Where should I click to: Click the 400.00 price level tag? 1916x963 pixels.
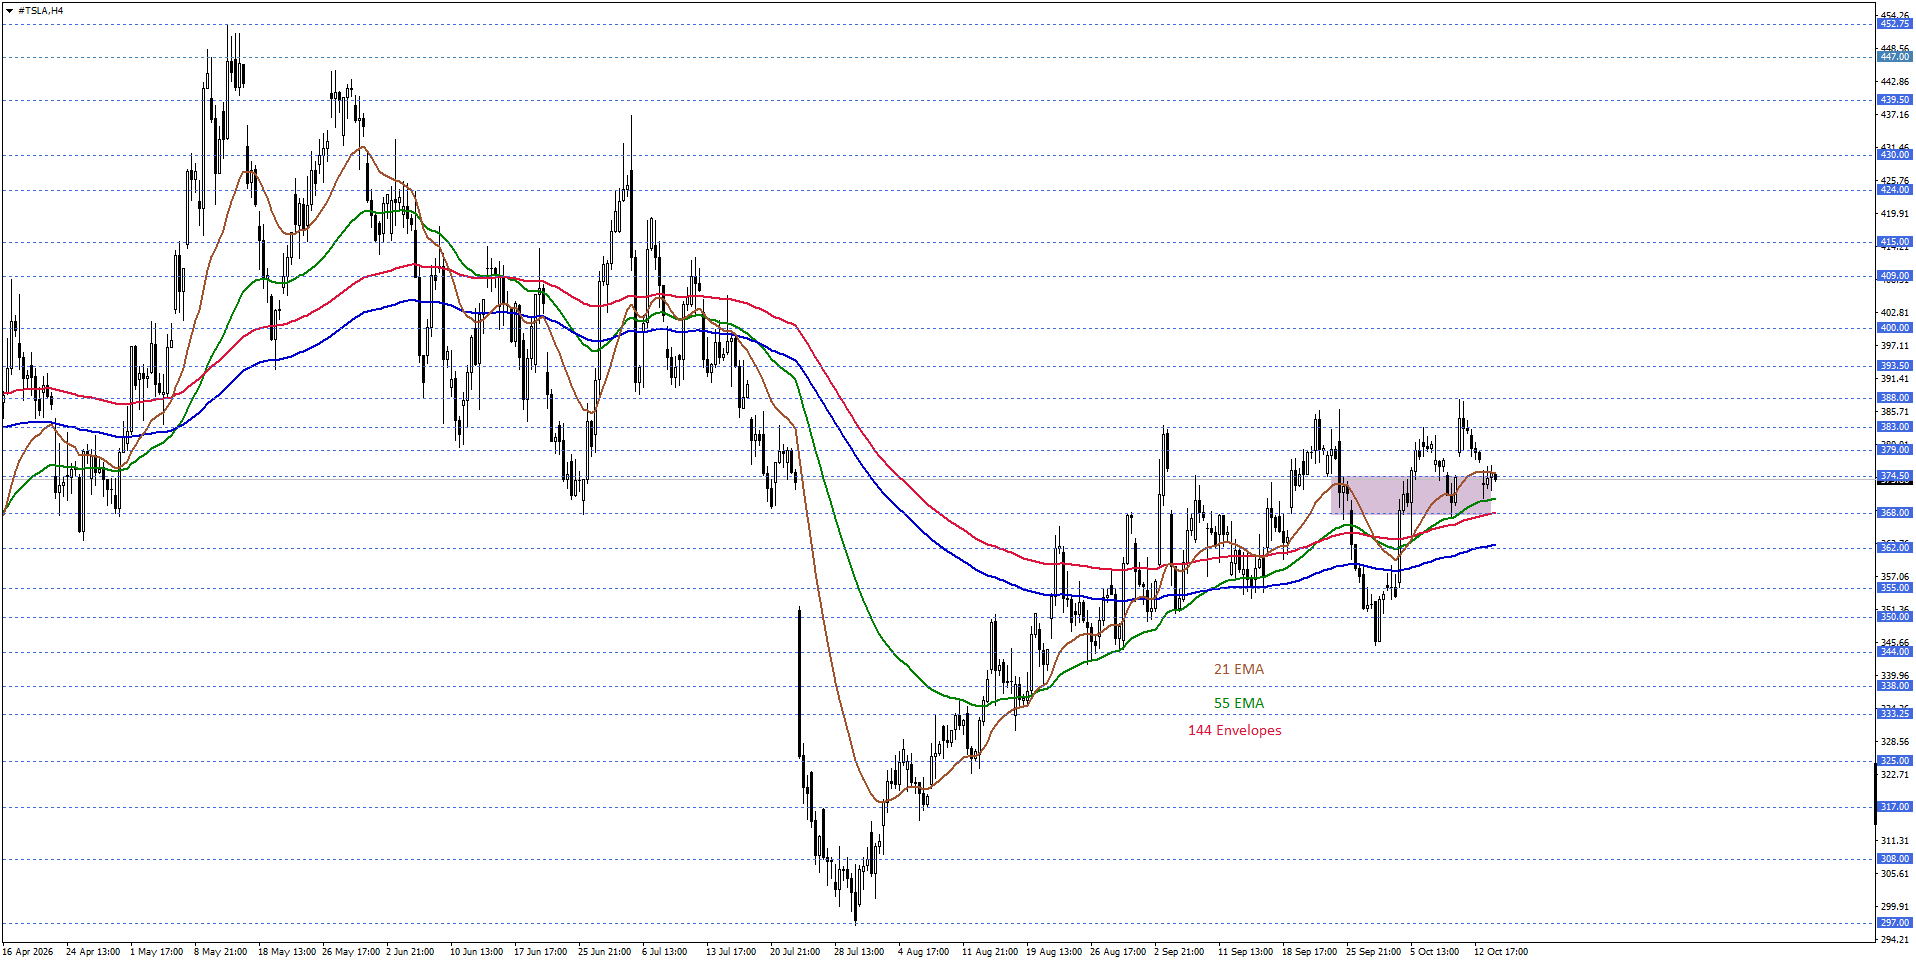(1894, 328)
